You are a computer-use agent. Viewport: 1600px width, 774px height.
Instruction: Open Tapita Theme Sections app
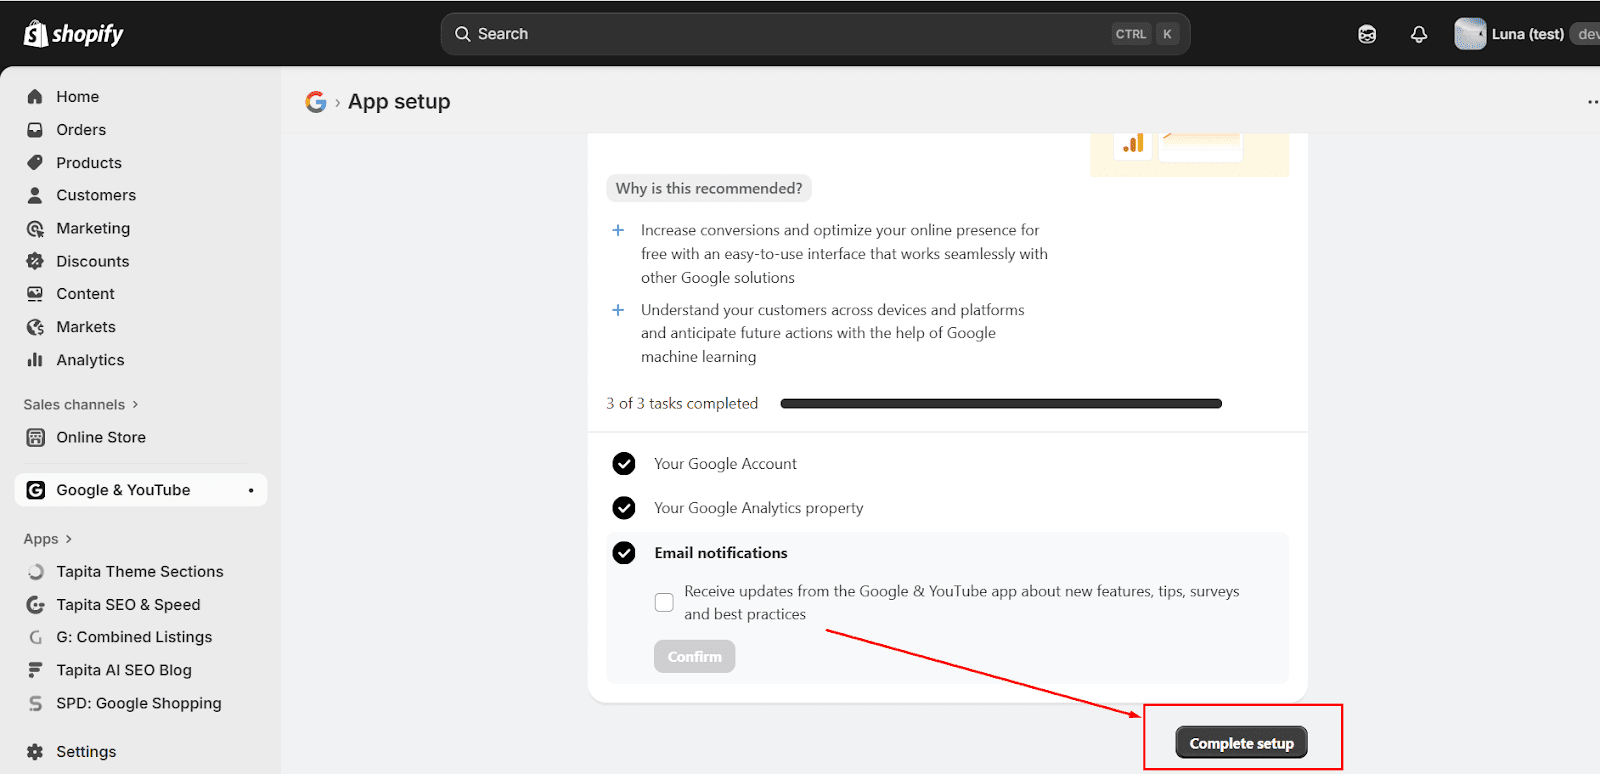141,572
